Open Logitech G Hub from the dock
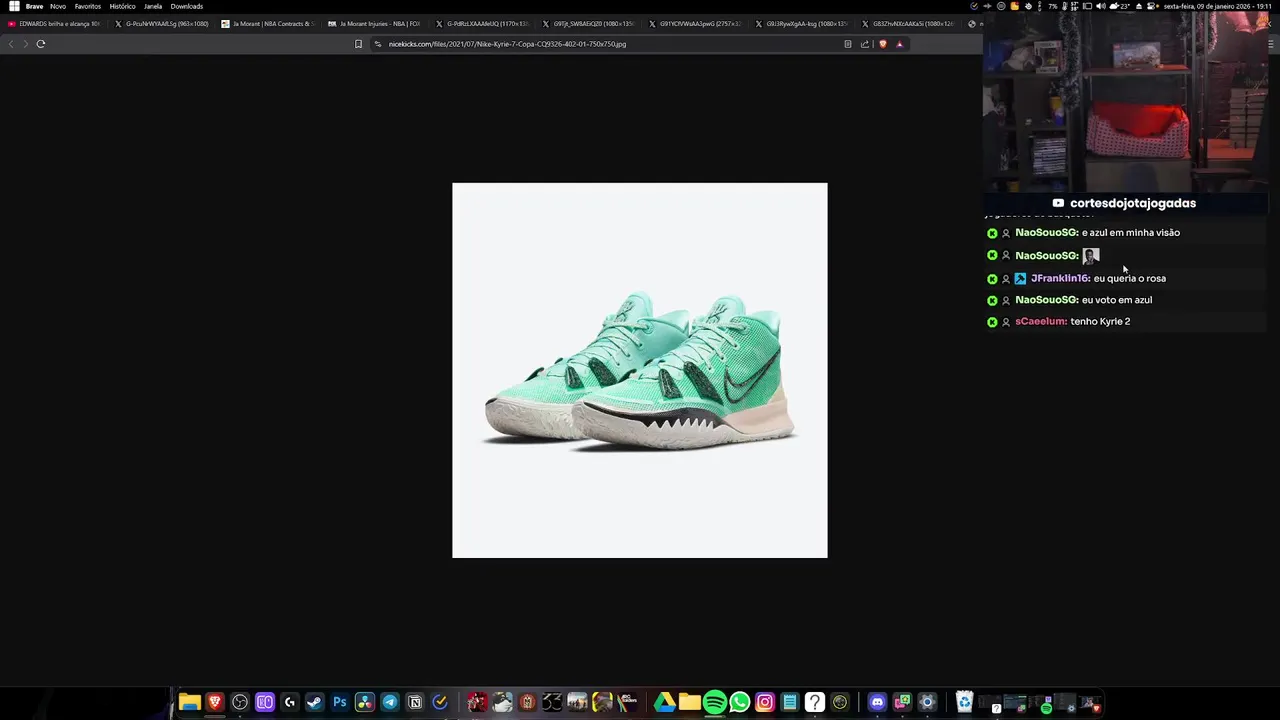Viewport: 1280px width, 720px height. (289, 702)
